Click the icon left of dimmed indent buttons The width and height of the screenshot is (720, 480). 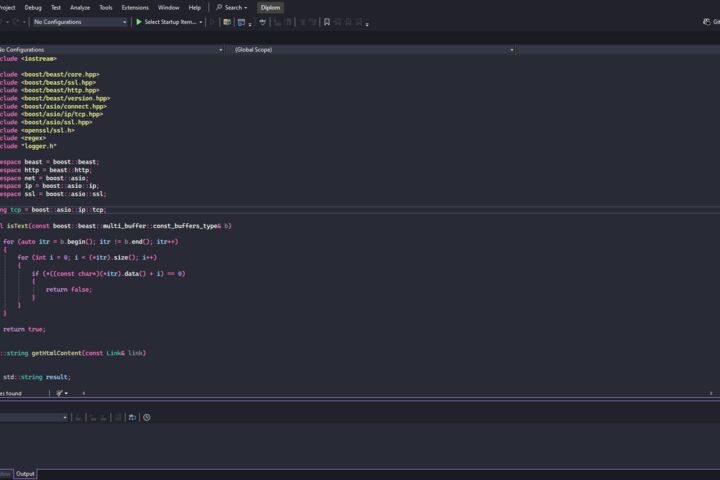coord(263,22)
